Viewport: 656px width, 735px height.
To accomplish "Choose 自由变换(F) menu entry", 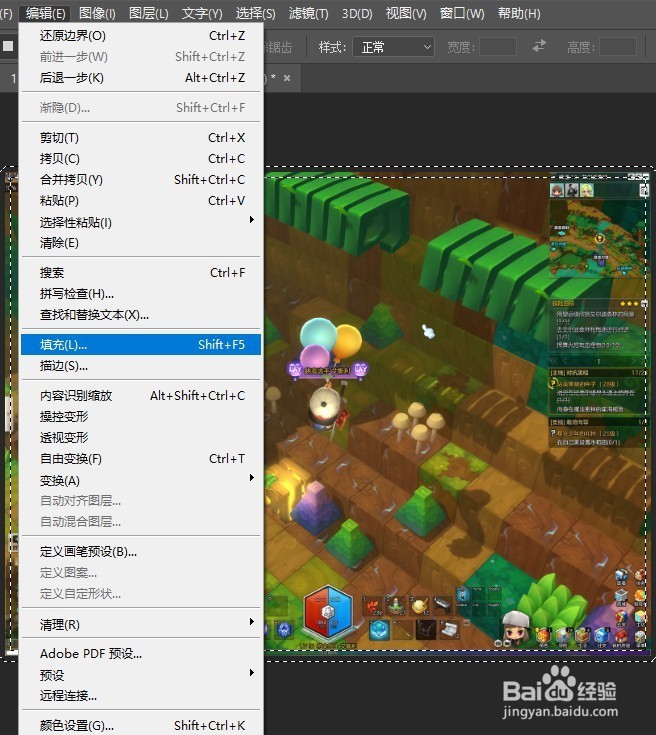I will (141, 458).
